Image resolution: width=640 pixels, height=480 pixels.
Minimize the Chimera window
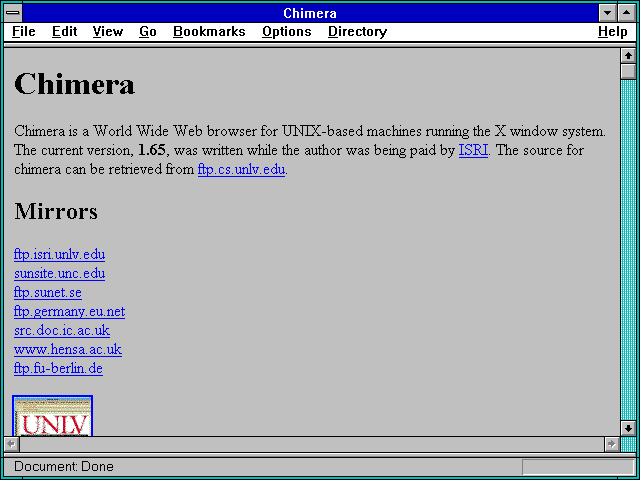click(607, 13)
